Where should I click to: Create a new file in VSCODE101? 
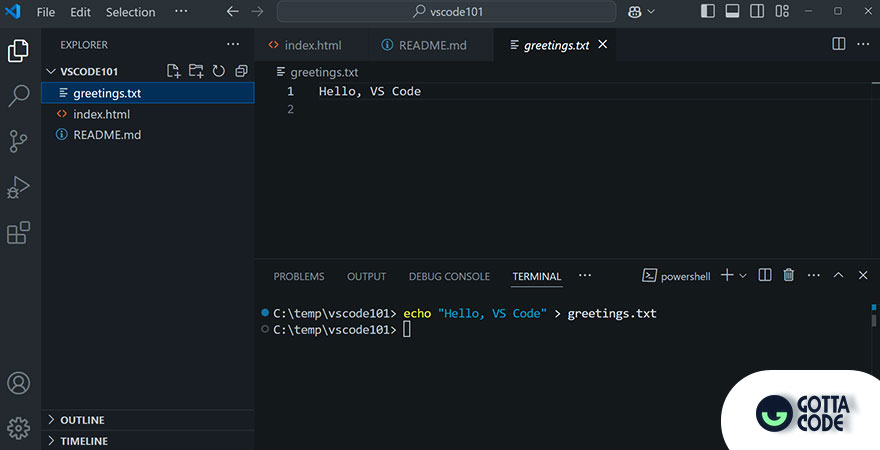click(x=173, y=71)
